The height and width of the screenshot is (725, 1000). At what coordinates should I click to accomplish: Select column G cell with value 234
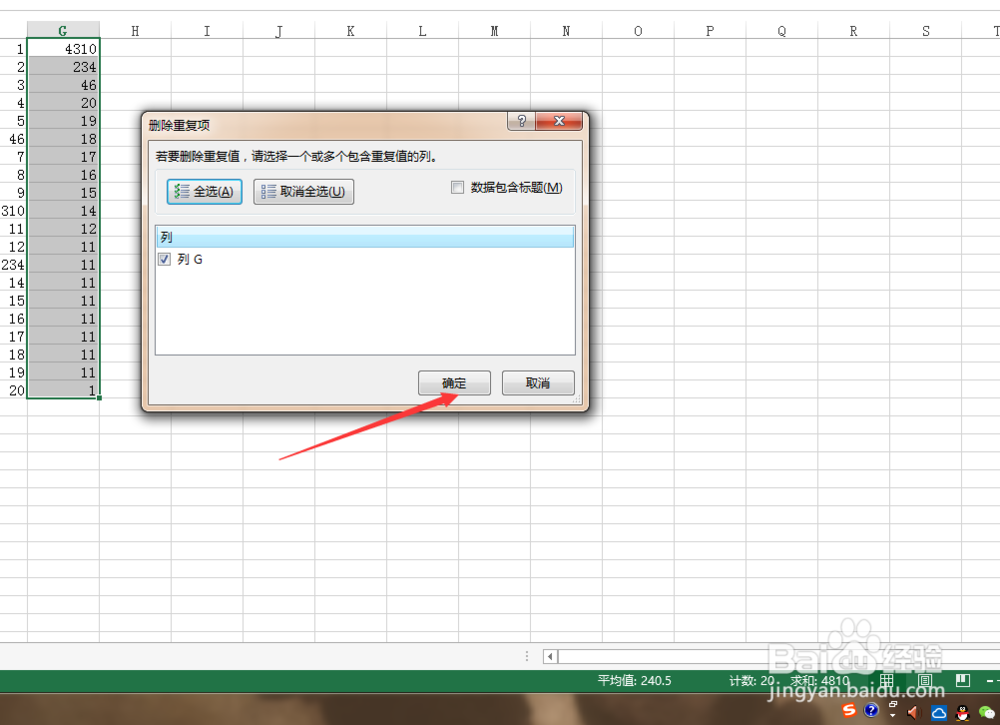pyautogui.click(x=63, y=66)
